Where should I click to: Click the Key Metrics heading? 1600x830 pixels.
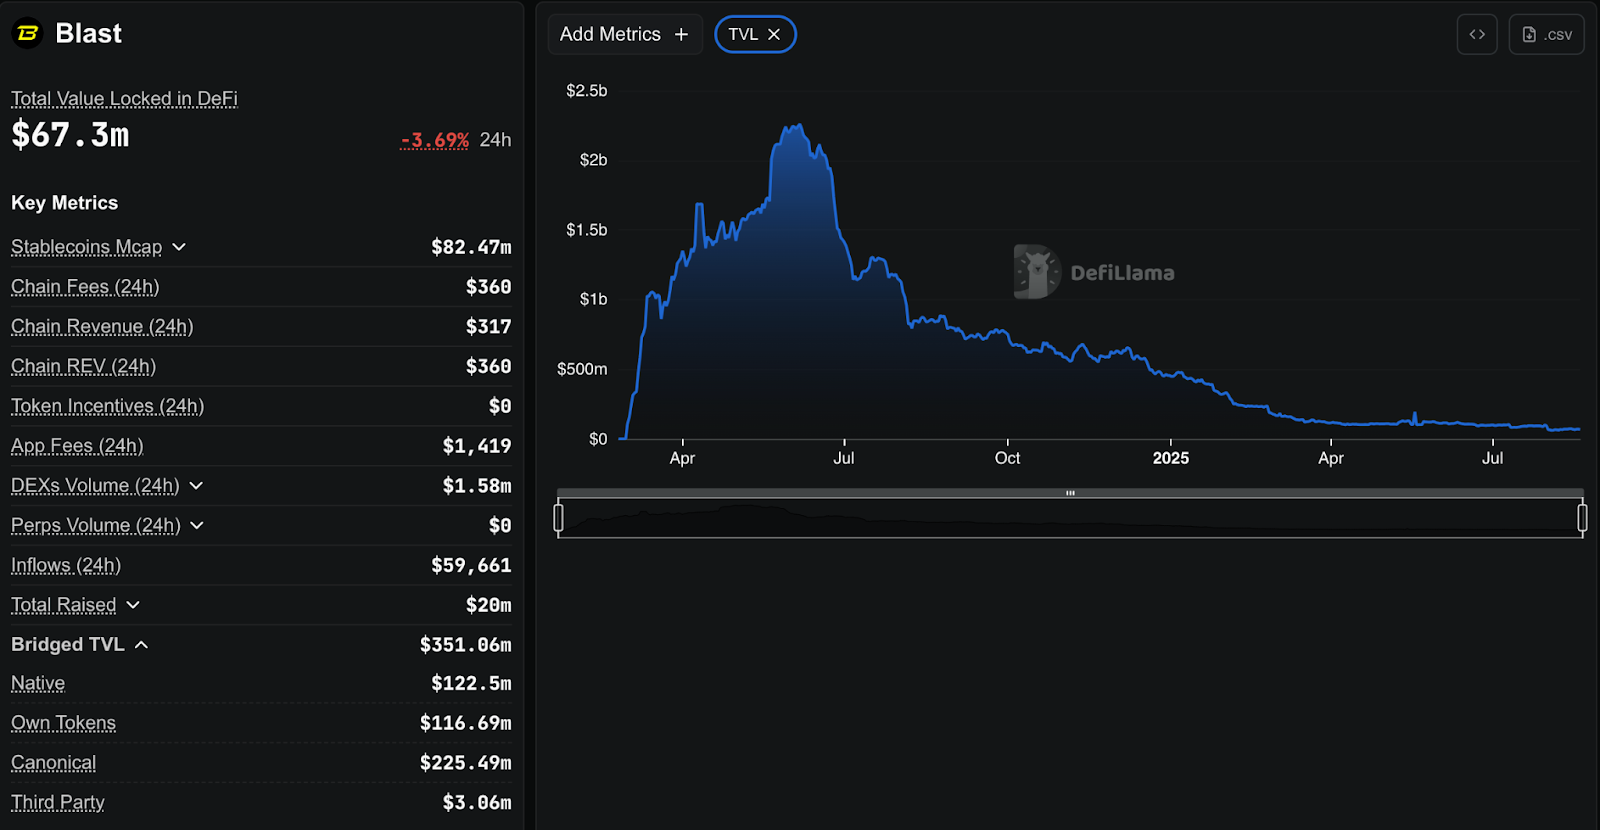click(64, 203)
